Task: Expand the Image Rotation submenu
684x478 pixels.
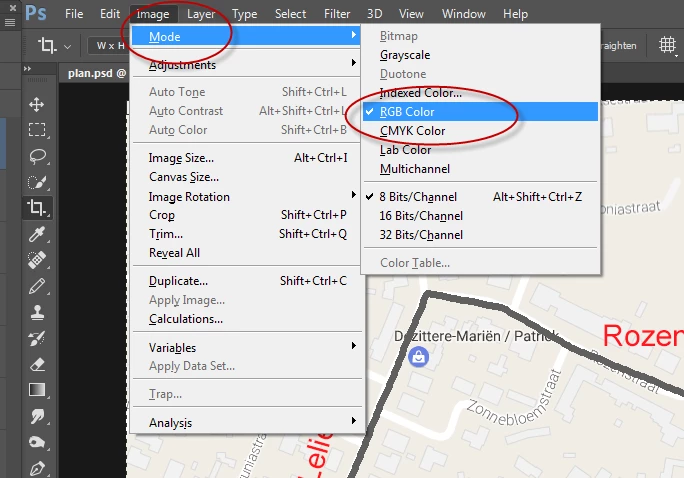Action: point(248,196)
